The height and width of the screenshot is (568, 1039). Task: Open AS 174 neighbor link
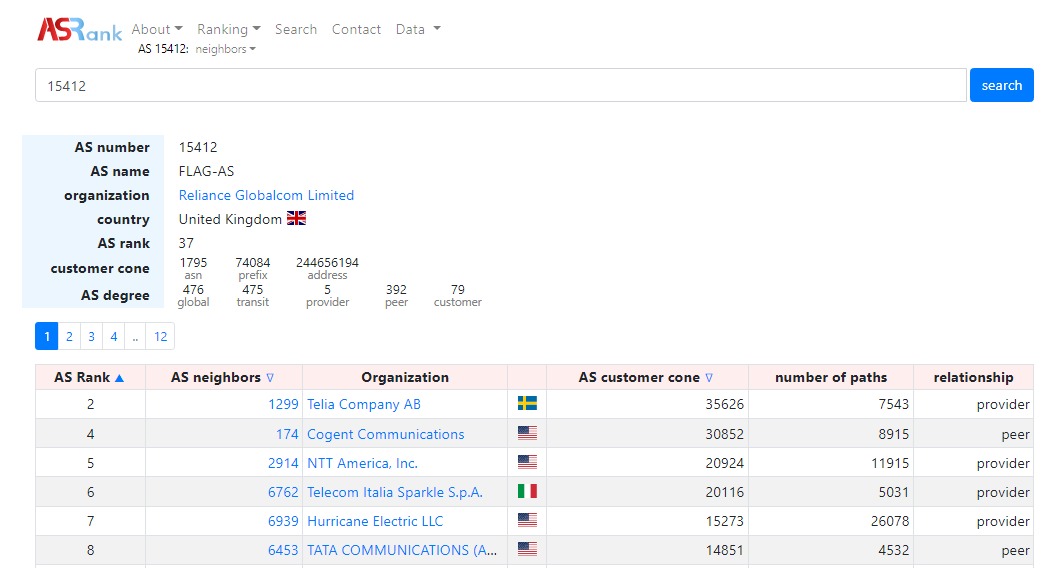coord(287,434)
